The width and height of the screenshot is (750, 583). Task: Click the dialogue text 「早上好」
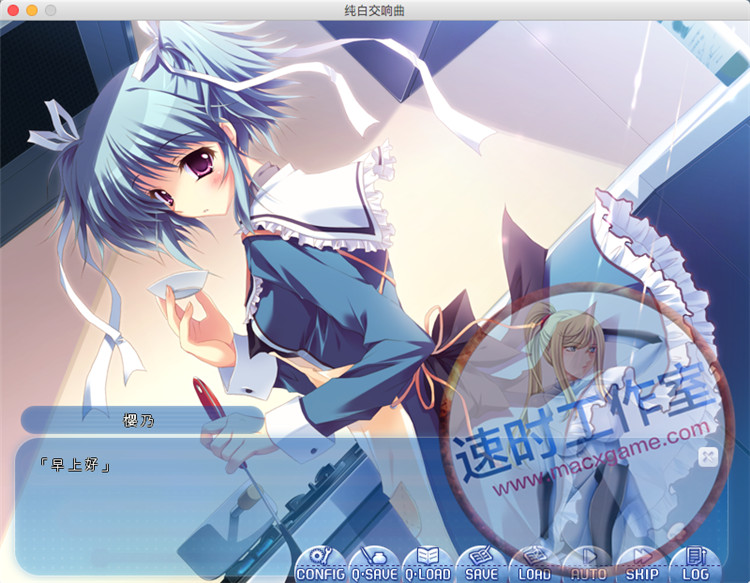(x=75, y=464)
